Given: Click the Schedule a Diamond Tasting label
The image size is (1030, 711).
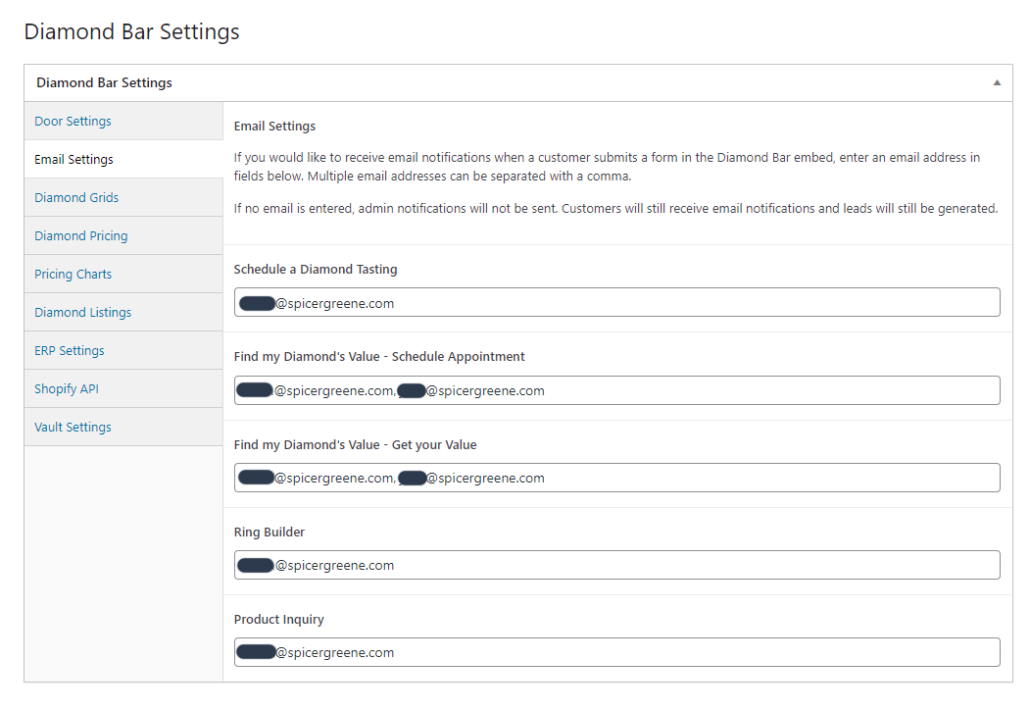Looking at the screenshot, I should [x=315, y=269].
